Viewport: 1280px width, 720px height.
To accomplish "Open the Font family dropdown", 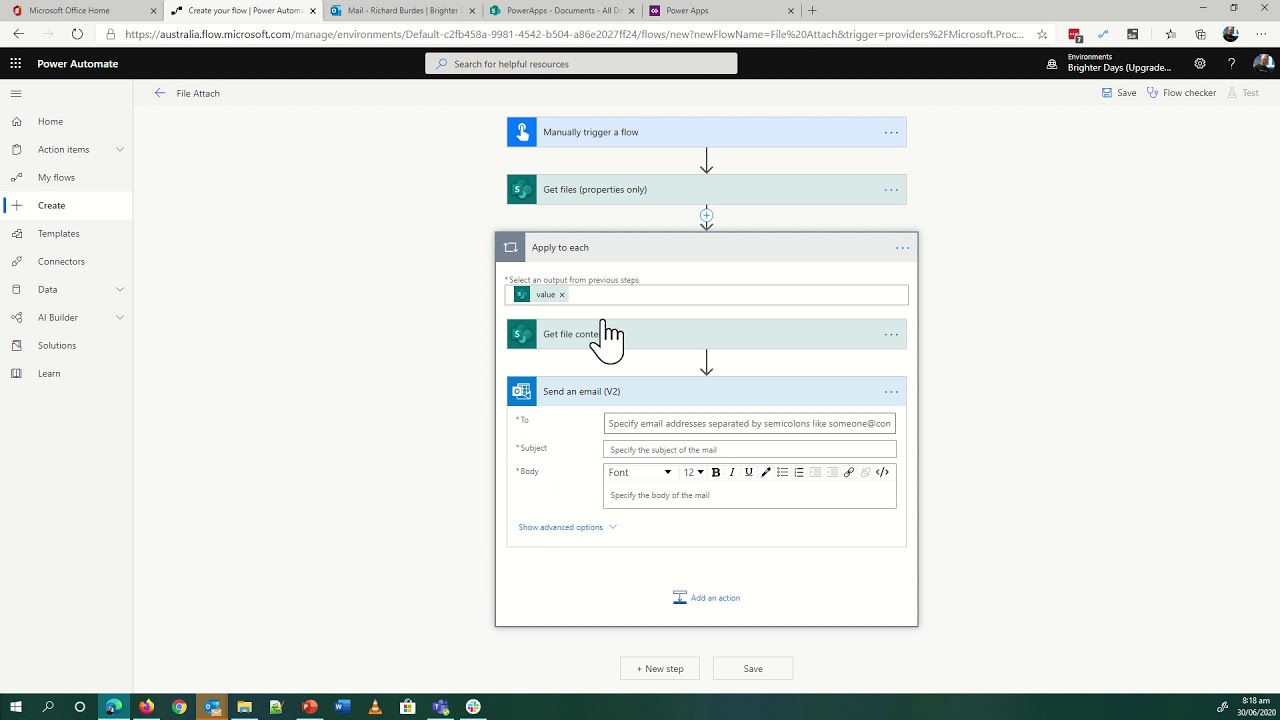I will pyautogui.click(x=640, y=472).
